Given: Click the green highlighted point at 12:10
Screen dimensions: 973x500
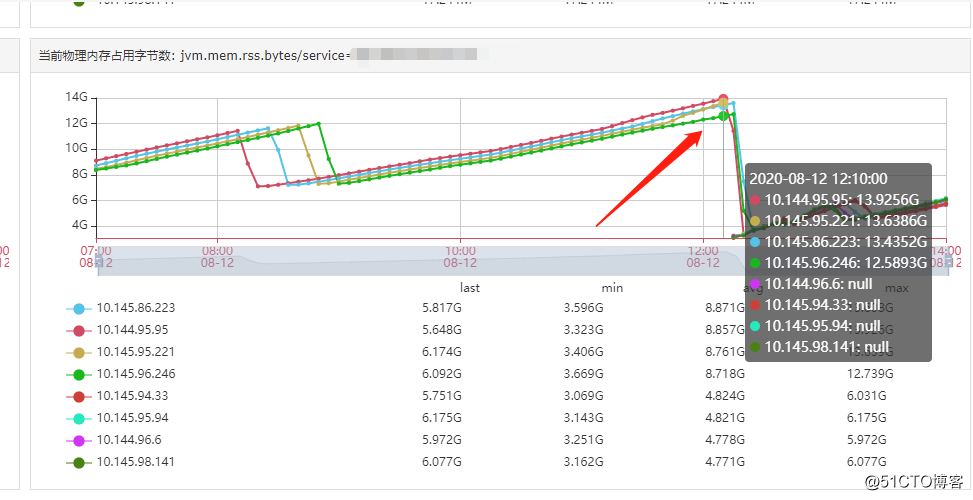Looking at the screenshot, I should point(723,116).
